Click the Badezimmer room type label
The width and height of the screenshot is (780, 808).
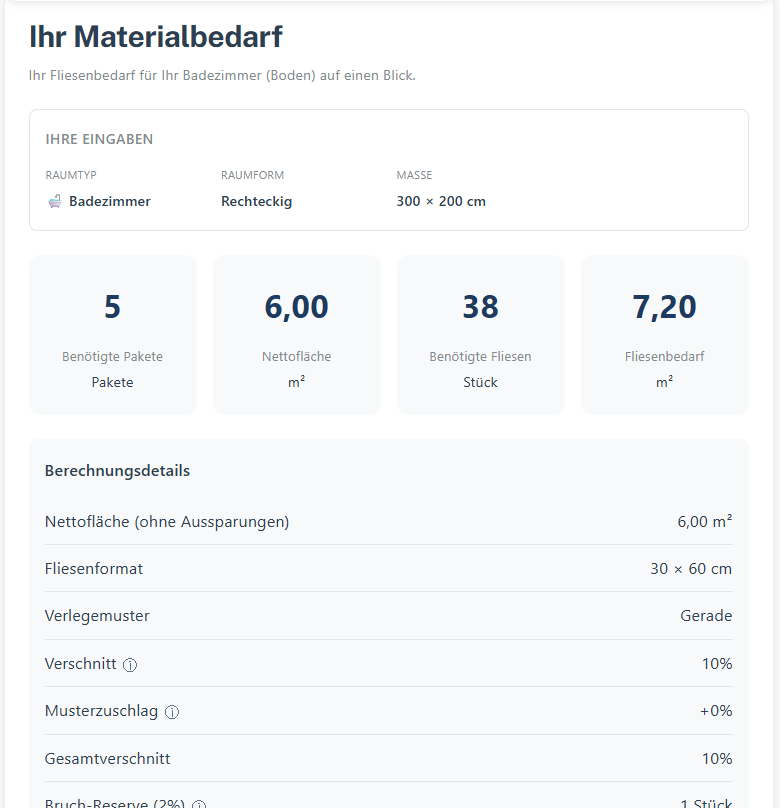110,201
